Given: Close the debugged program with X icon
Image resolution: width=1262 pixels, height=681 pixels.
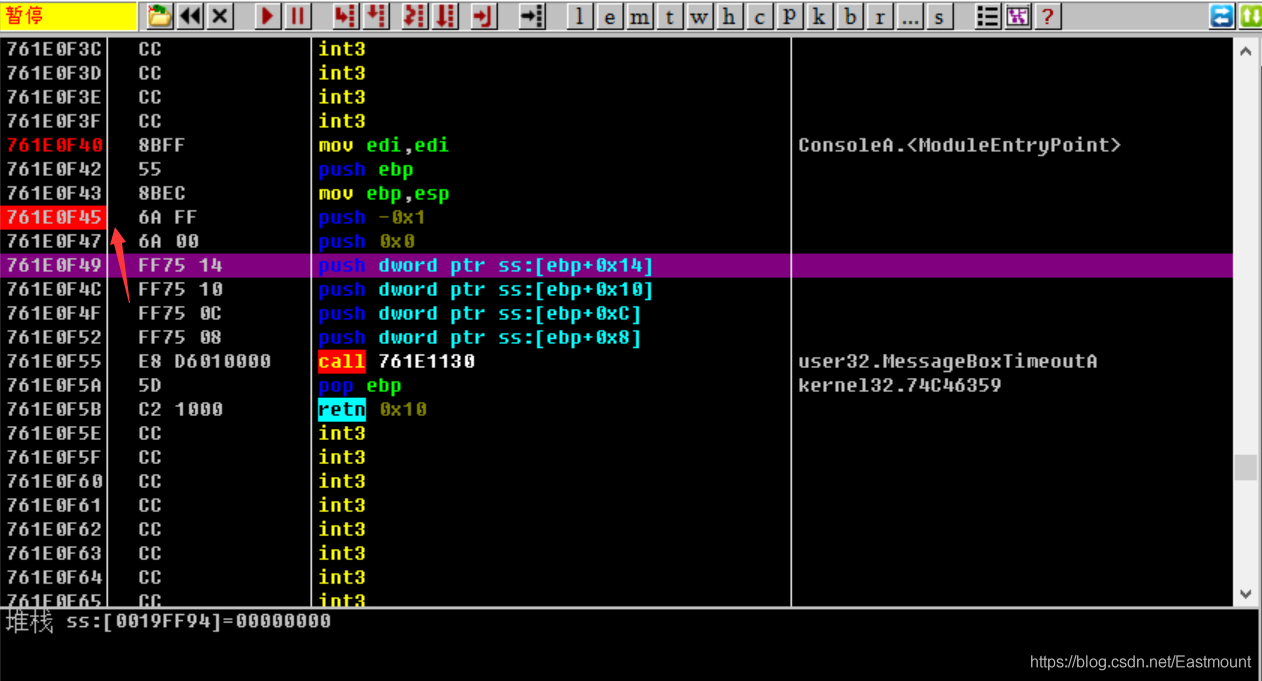Looking at the screenshot, I should 221,16.
